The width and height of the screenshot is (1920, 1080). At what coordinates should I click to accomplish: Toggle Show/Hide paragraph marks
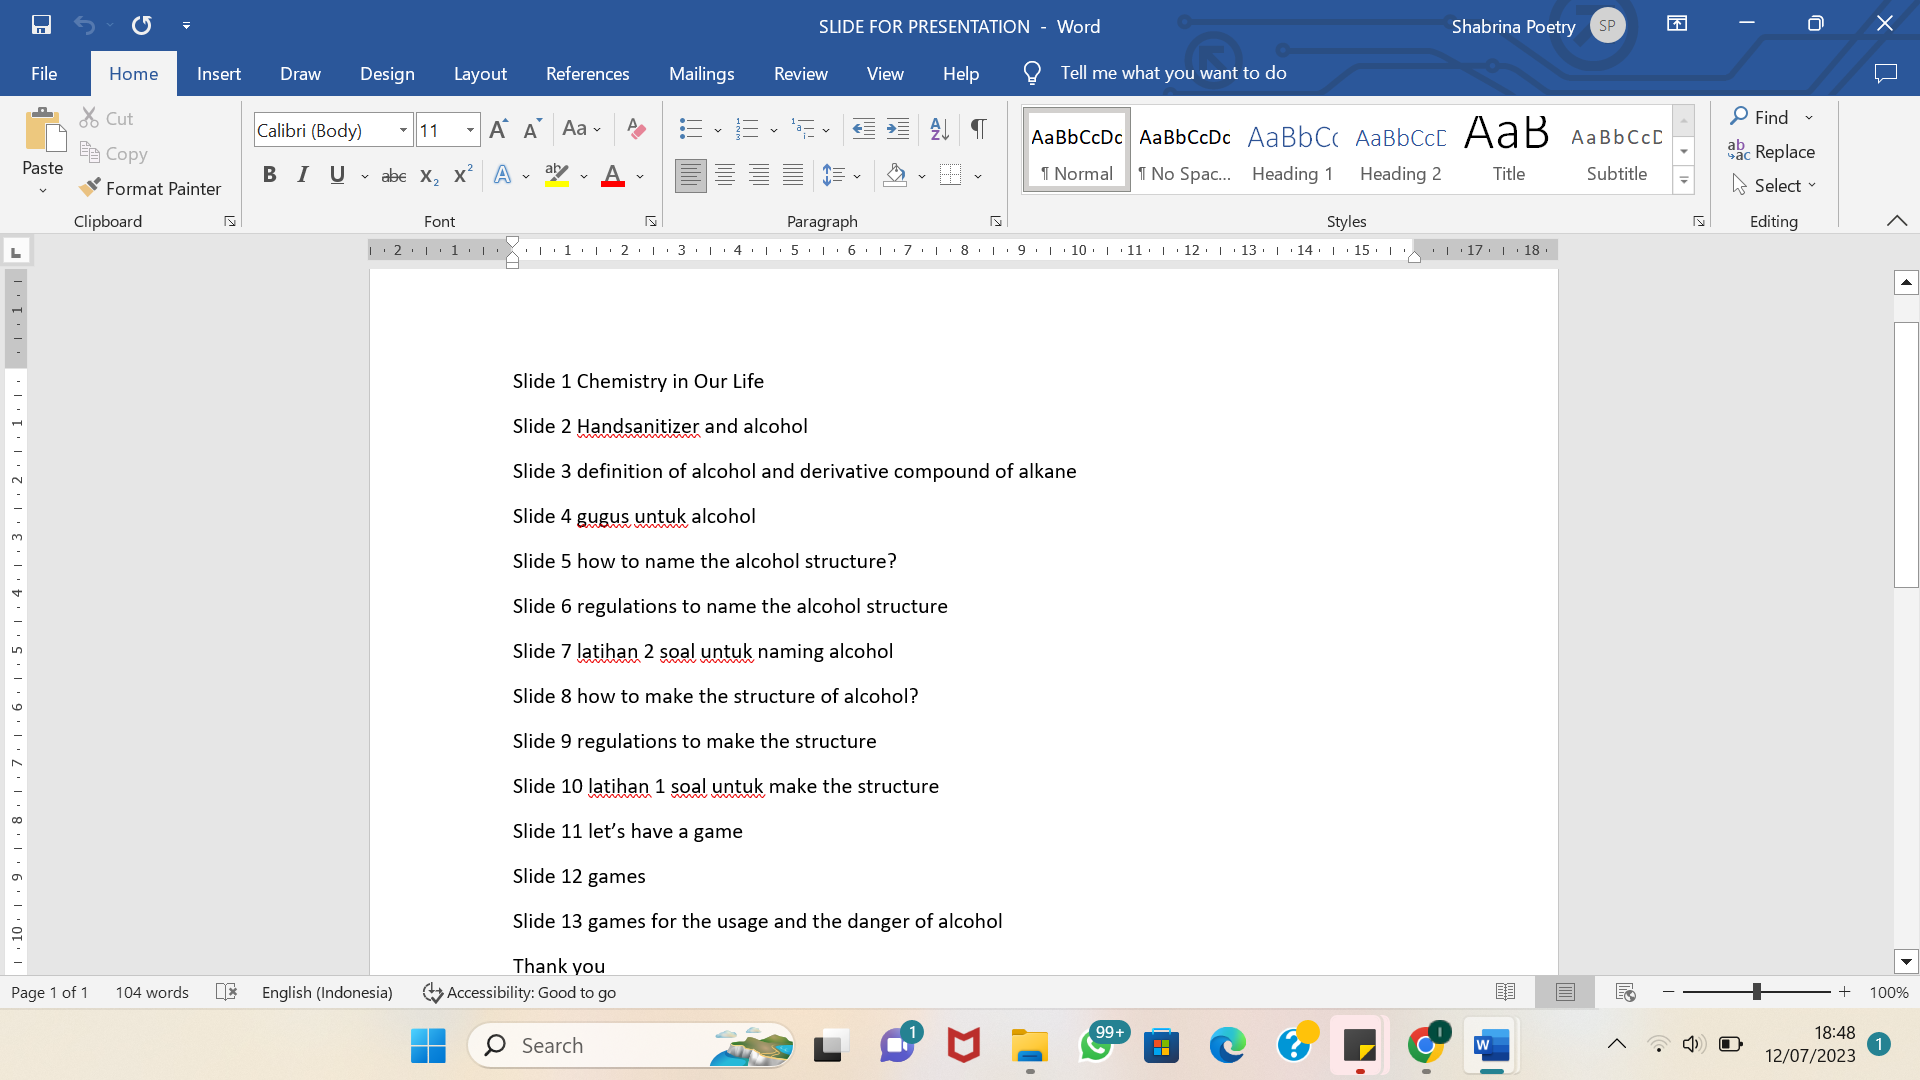pos(979,128)
